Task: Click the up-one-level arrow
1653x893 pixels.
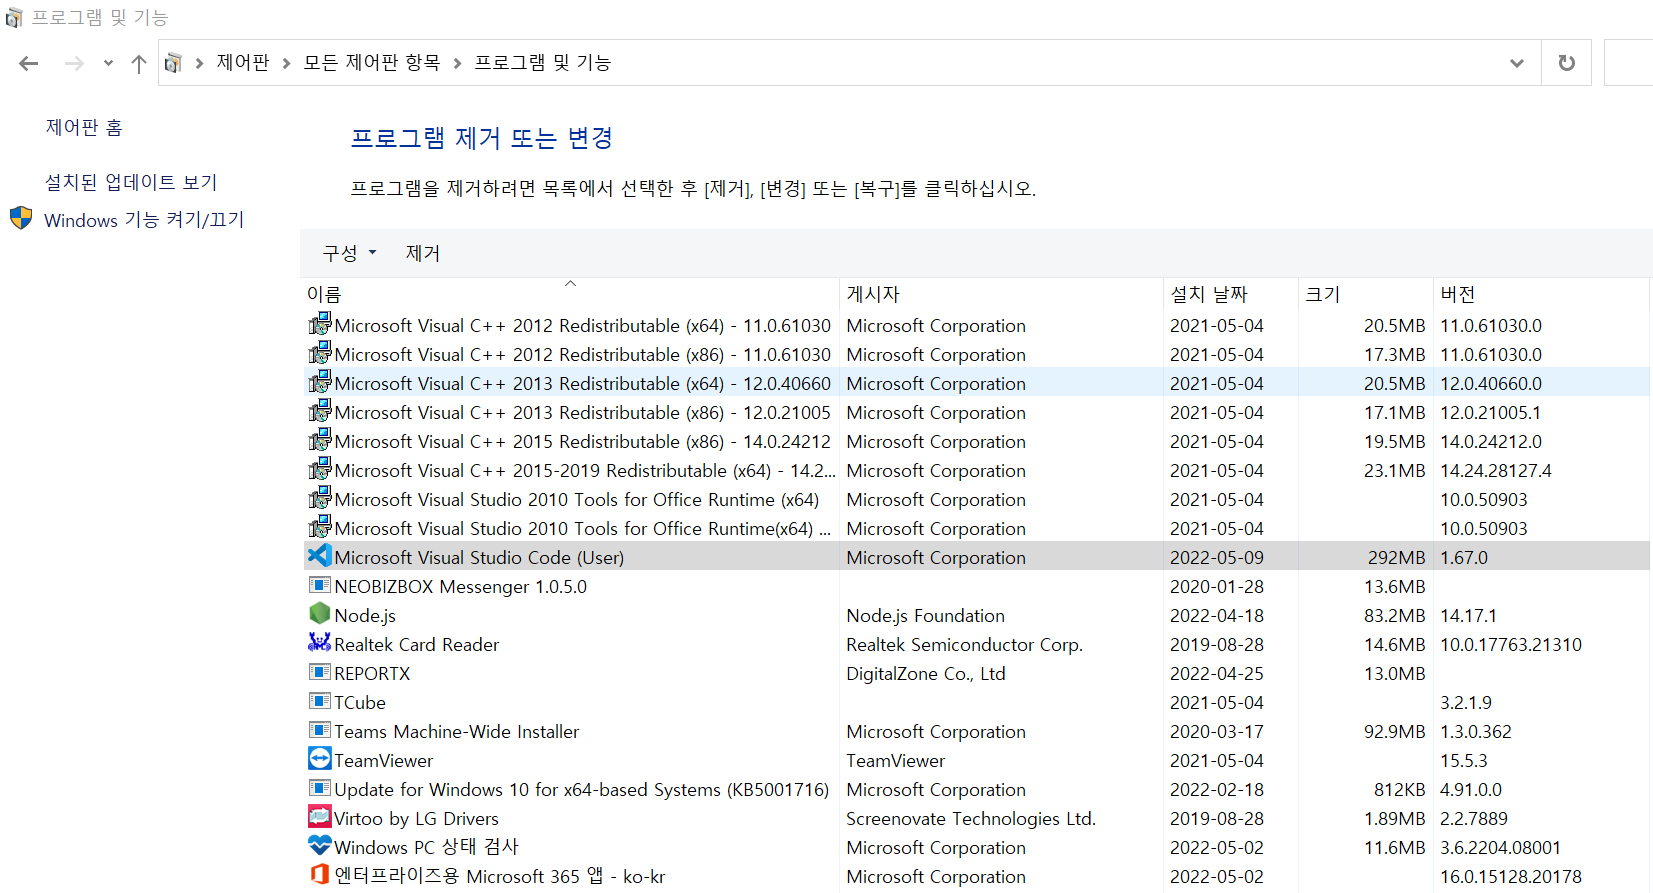Action: [139, 63]
